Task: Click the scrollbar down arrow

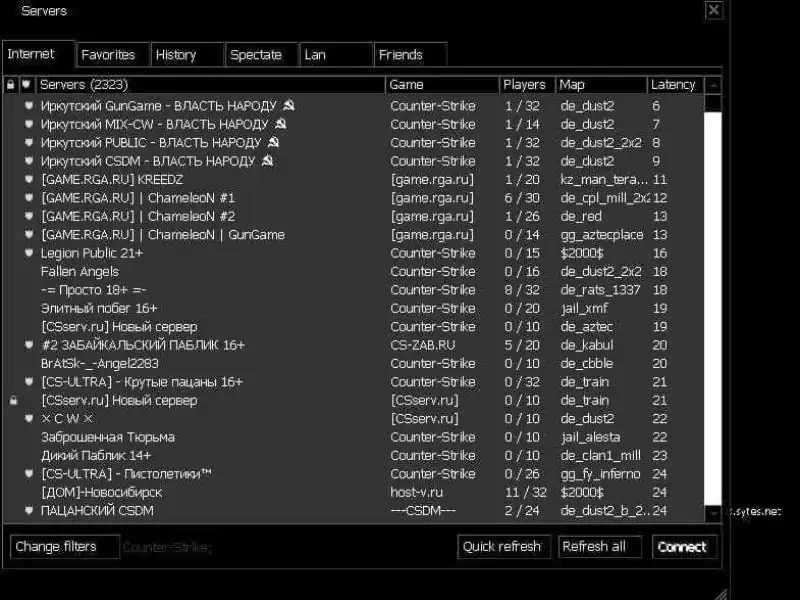Action: pos(713,513)
